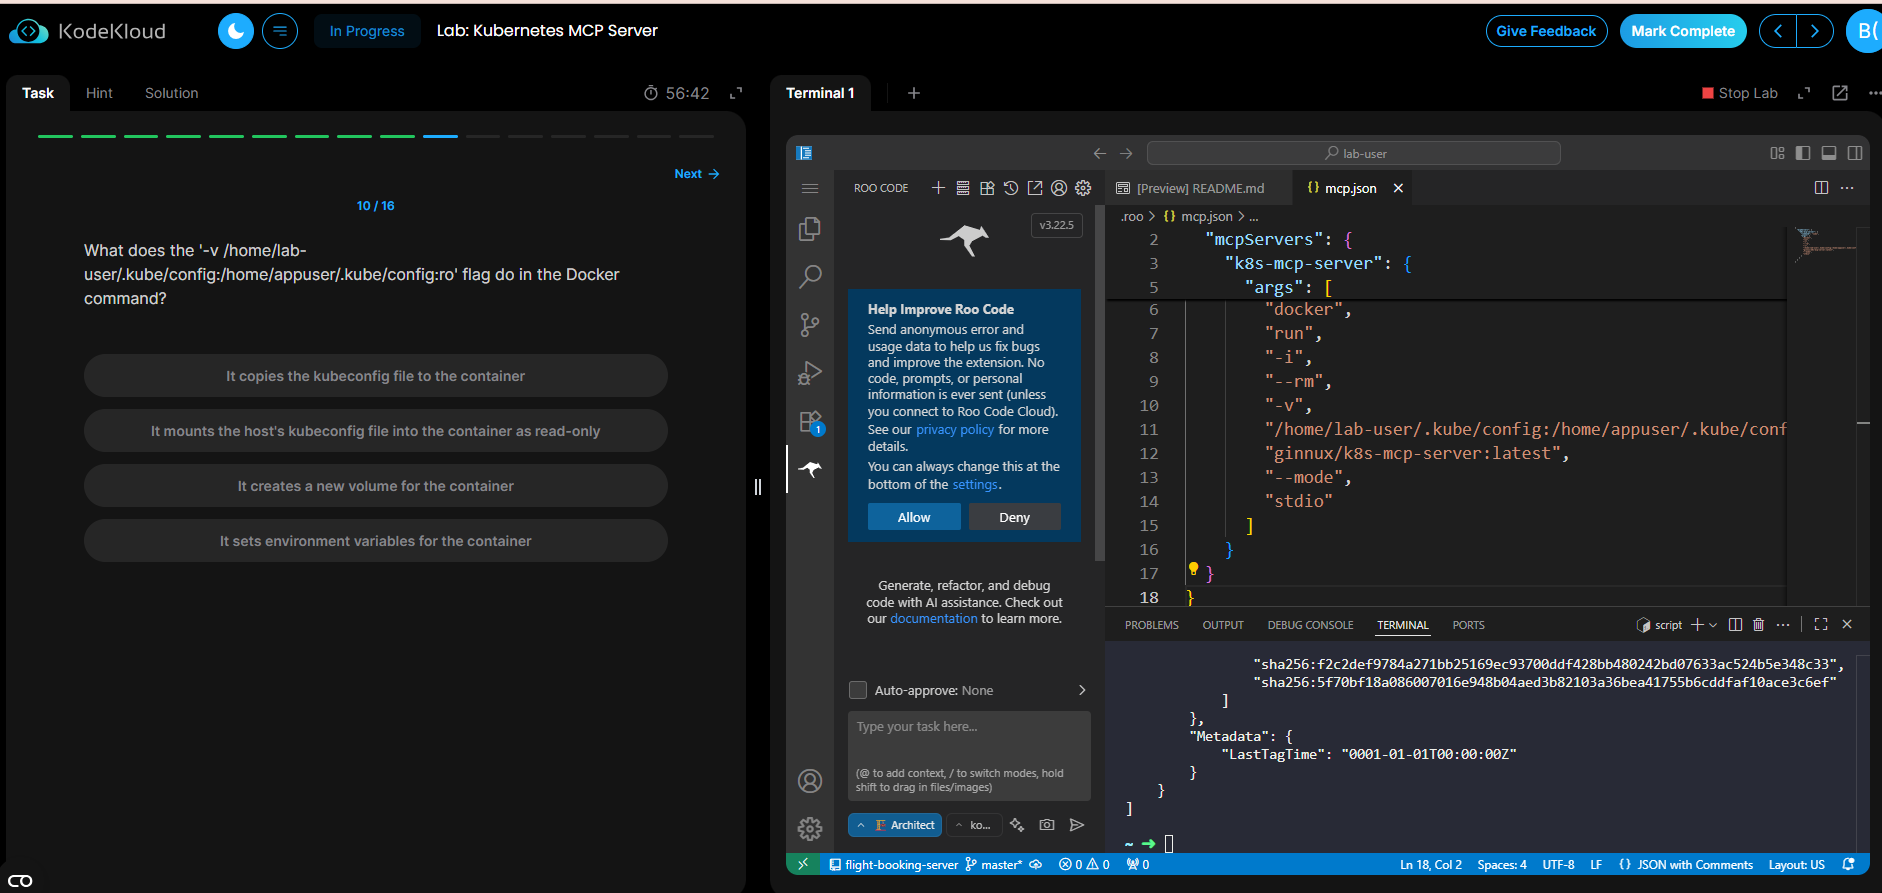Switch to PORTS panel tab
This screenshot has height=893, width=1882.
pyautogui.click(x=1468, y=625)
